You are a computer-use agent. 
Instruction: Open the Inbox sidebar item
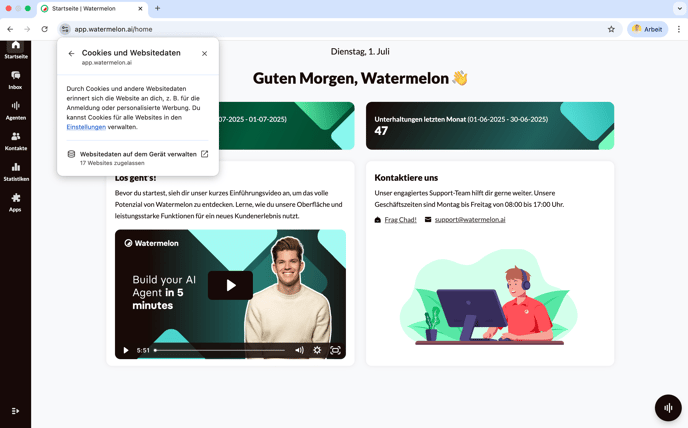pos(15,80)
